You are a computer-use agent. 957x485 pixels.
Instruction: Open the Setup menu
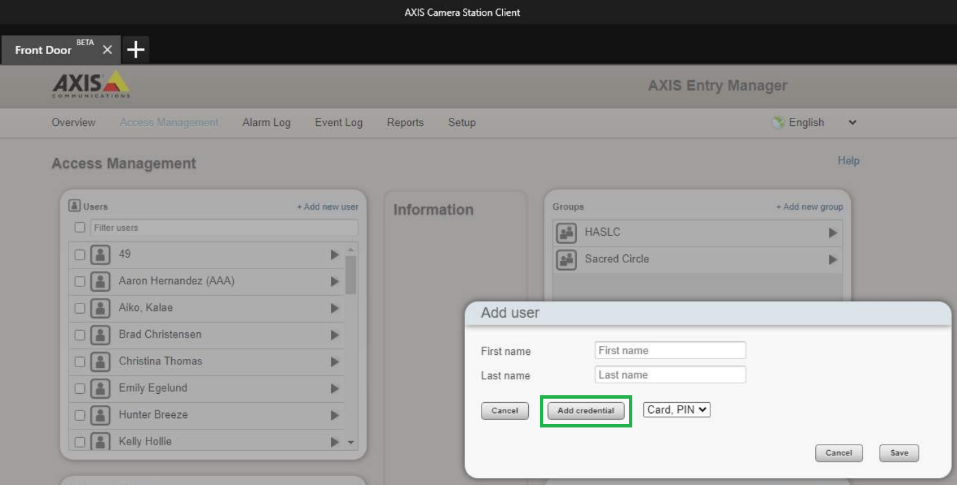461,123
